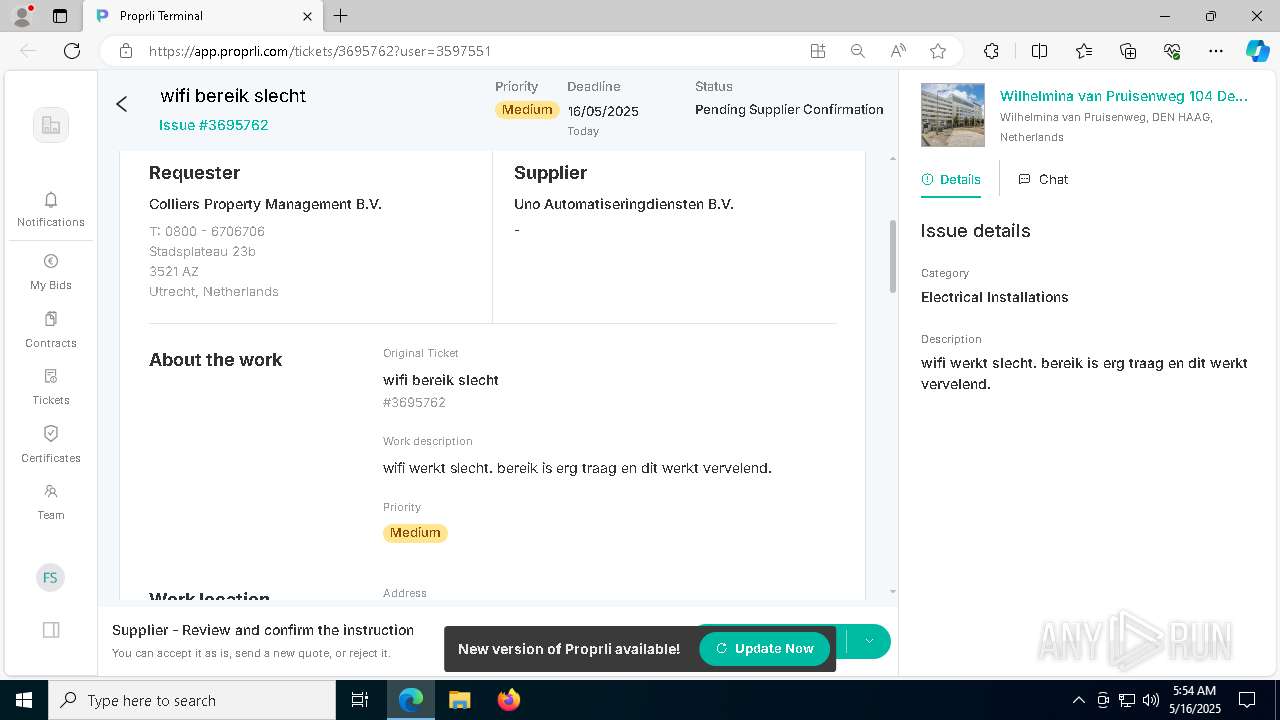
Task: Click Issue #3695762 link
Action: click(214, 125)
